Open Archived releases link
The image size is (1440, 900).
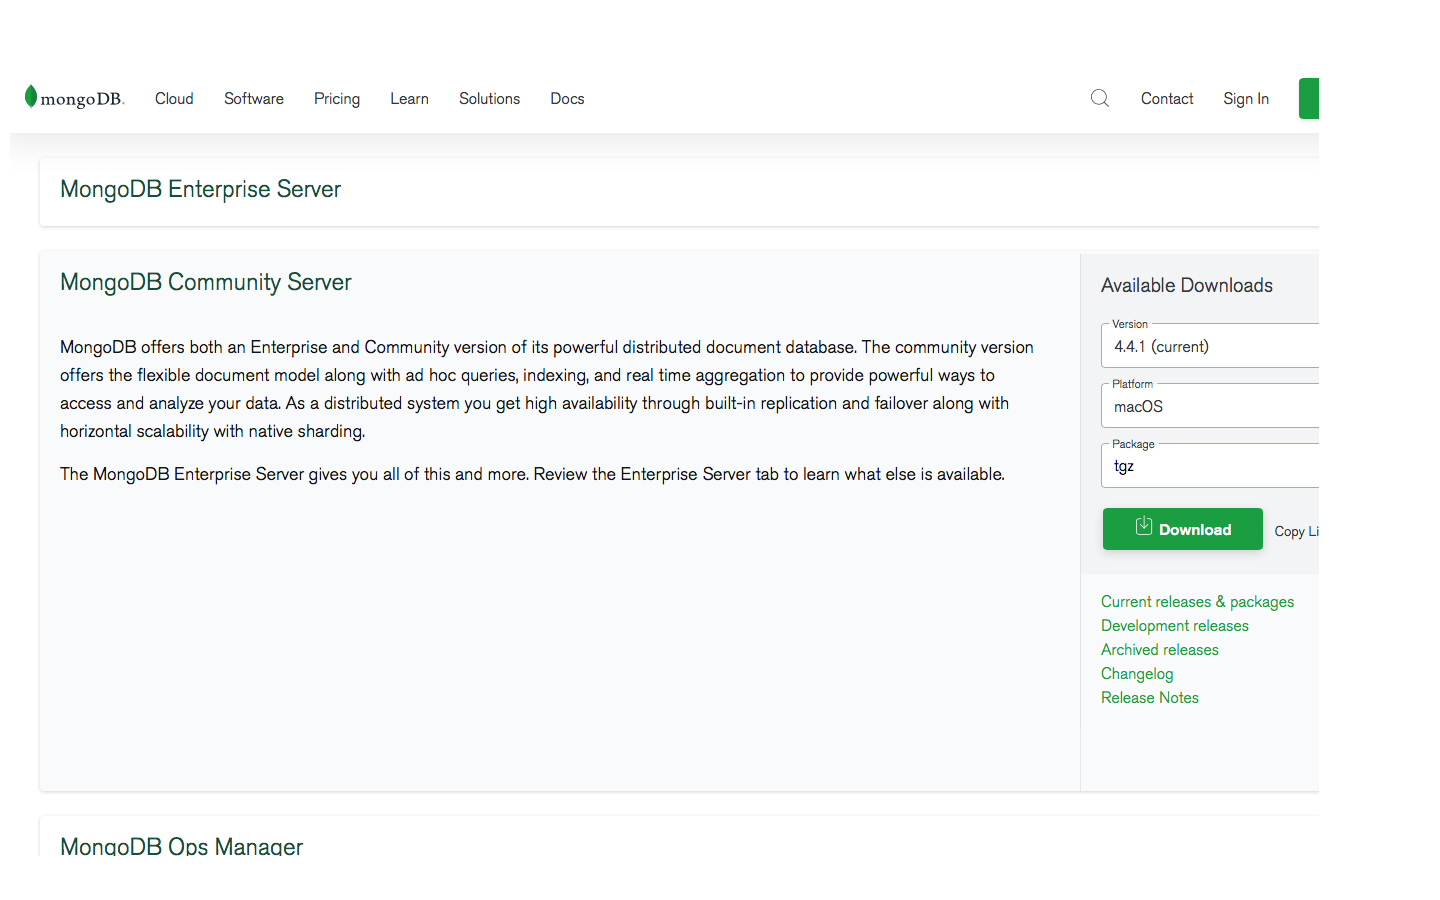pos(1160,650)
